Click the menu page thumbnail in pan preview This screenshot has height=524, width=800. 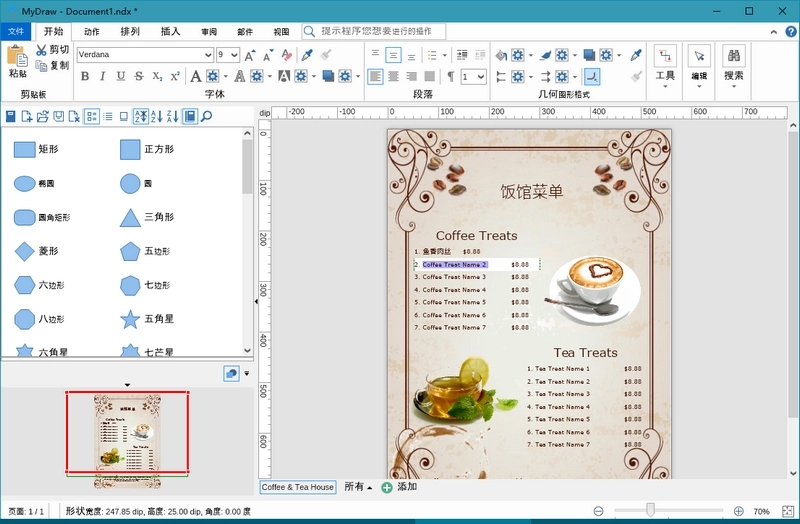[127, 433]
